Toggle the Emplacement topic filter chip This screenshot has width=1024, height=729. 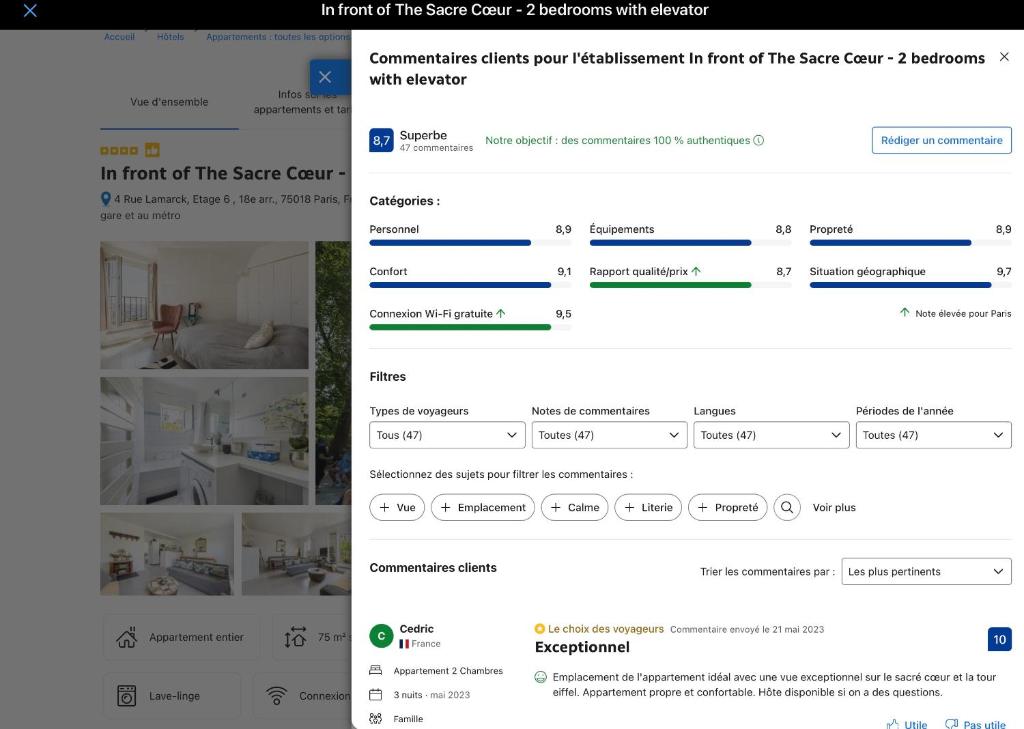click(483, 507)
